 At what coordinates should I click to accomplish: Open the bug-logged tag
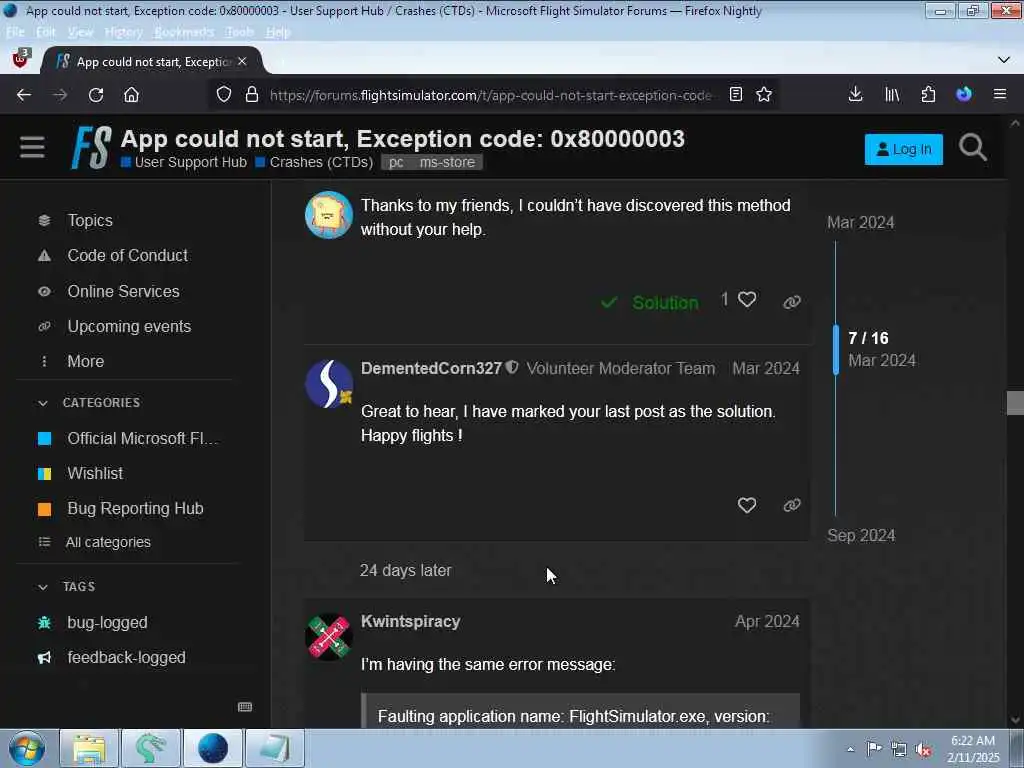pos(107,622)
